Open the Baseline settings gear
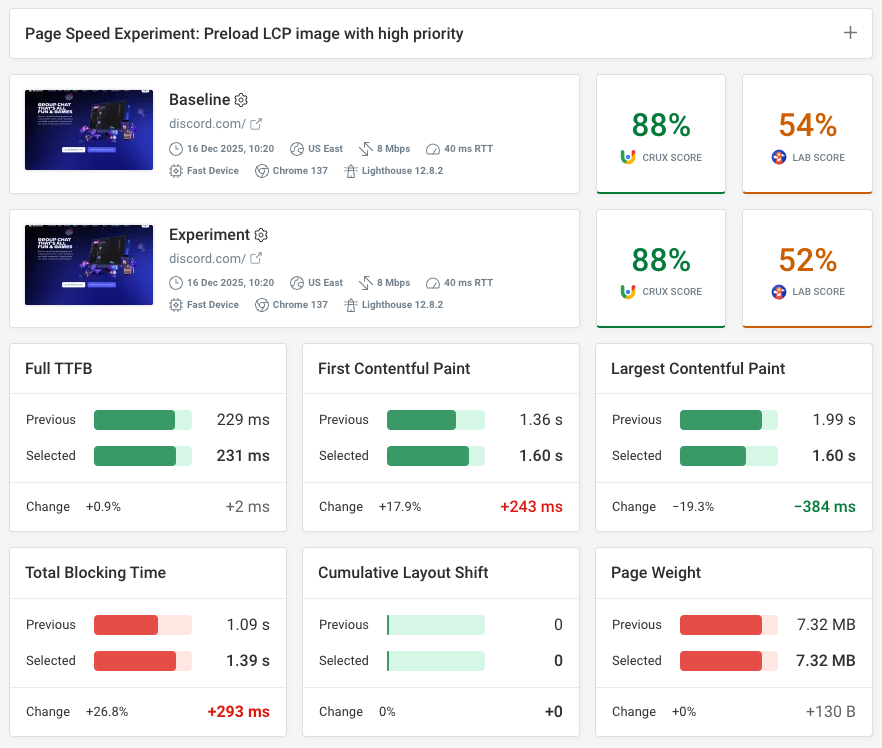Image resolution: width=882 pixels, height=748 pixels. click(240, 100)
